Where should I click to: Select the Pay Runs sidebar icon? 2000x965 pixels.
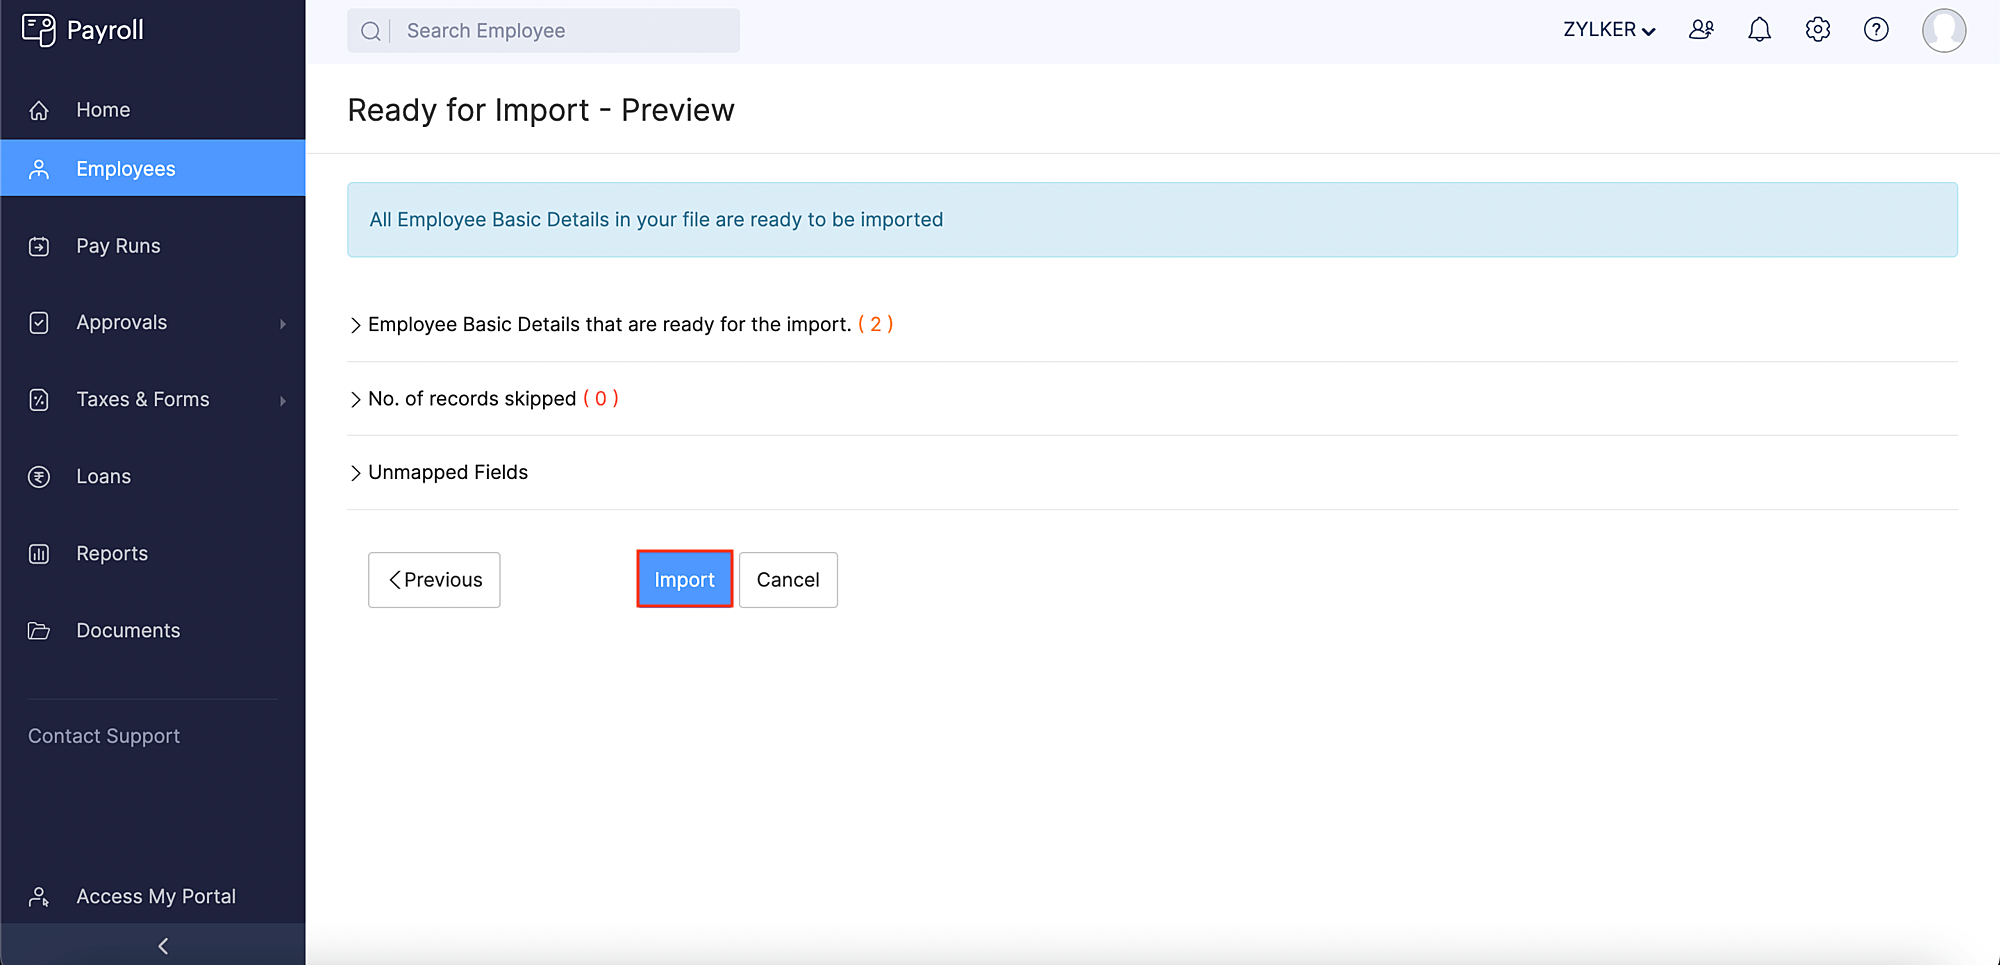click(x=38, y=245)
